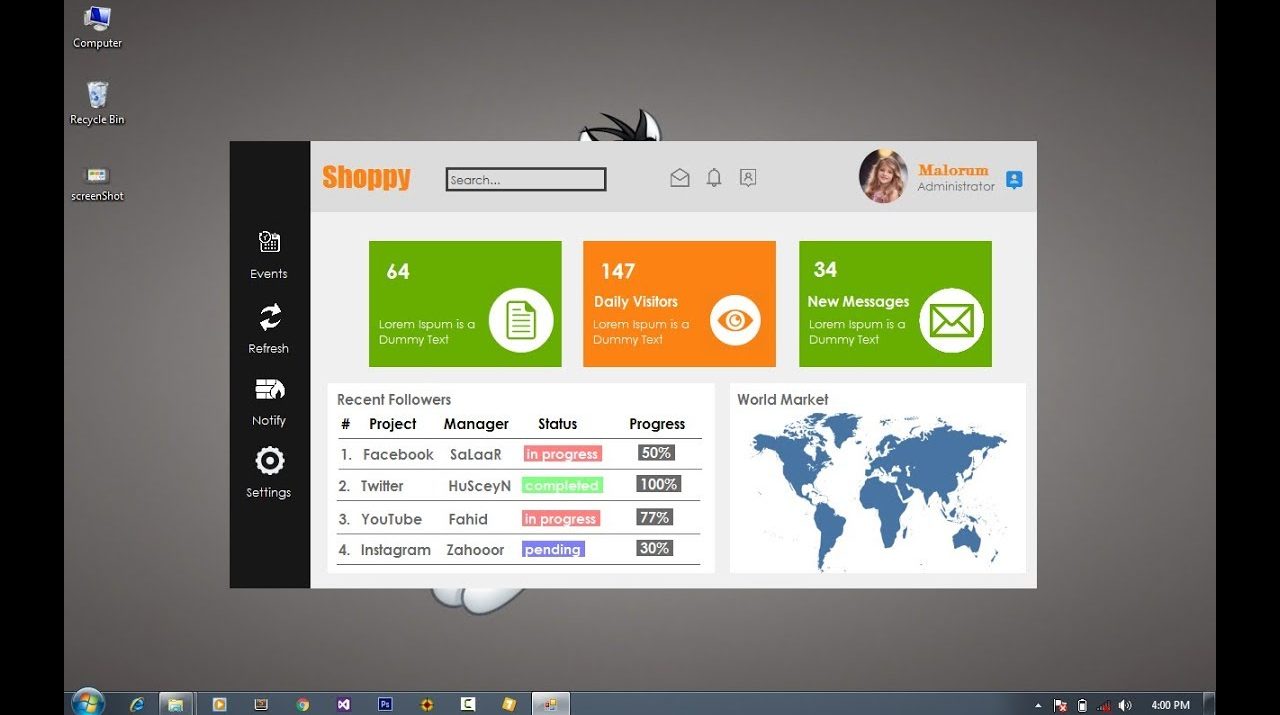Click the 'pending' status badge for Instagram
This screenshot has height=715, width=1280.
point(553,549)
